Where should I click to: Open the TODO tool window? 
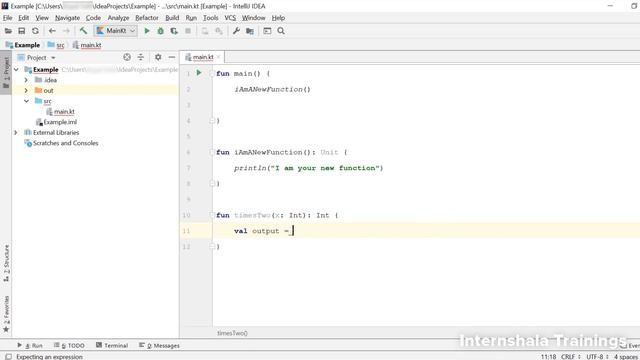[69, 345]
